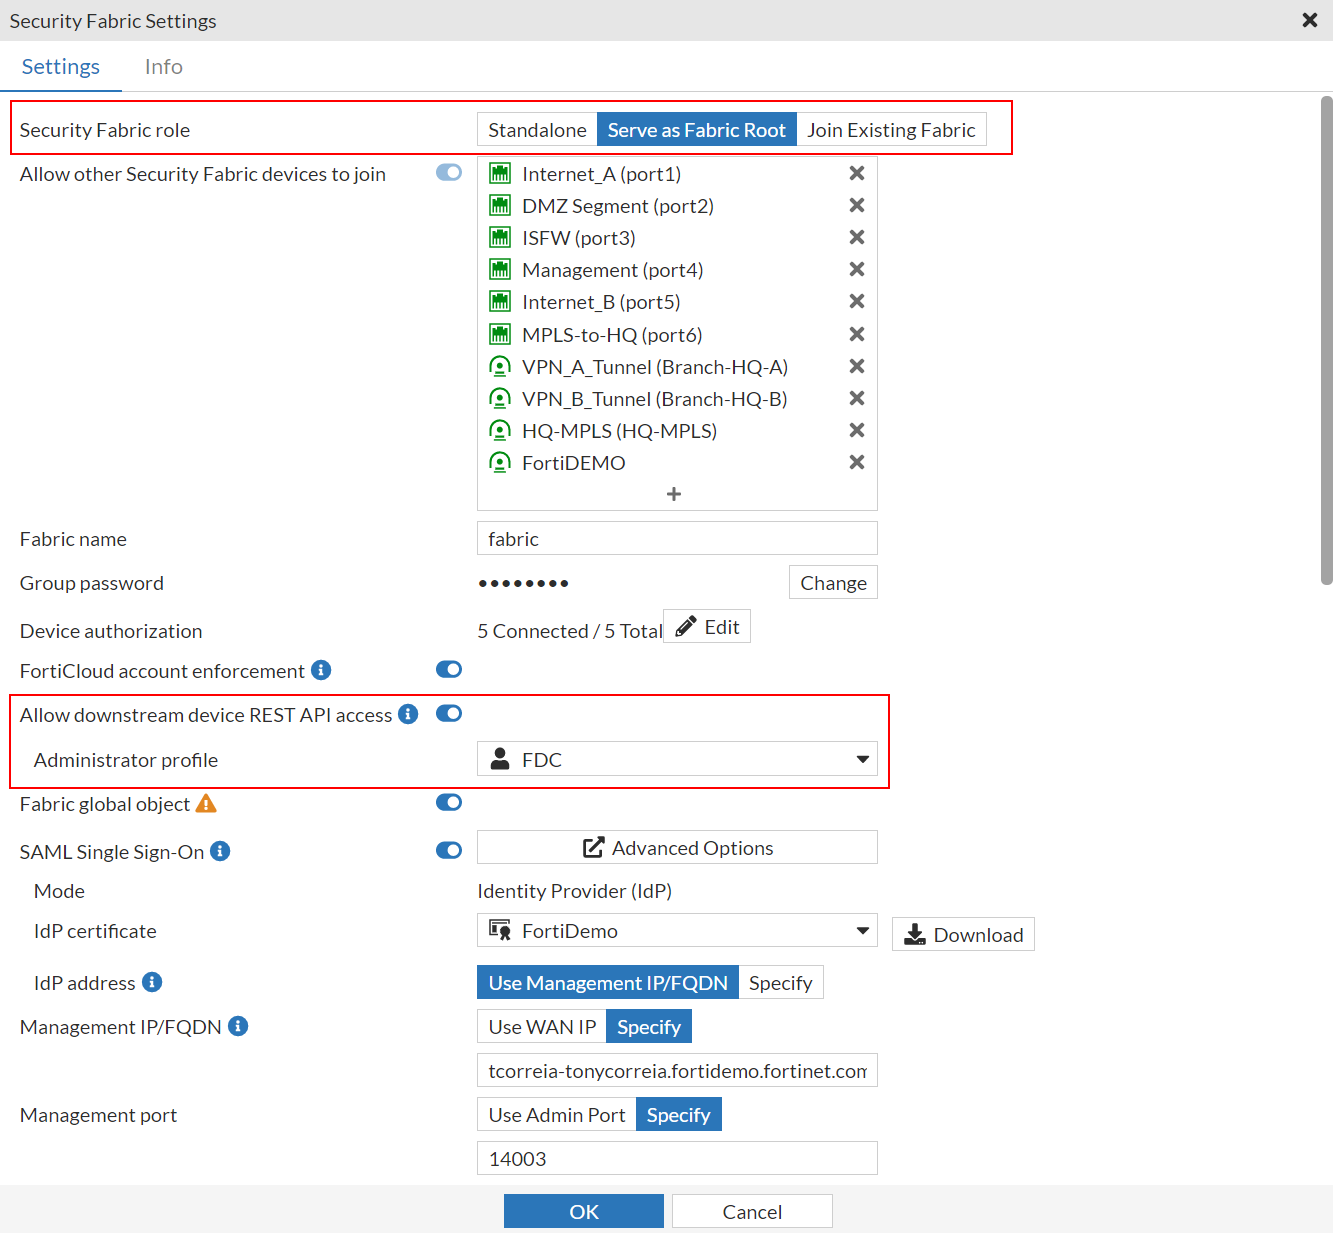Open Administrator profile FDC dropdown

(x=677, y=759)
